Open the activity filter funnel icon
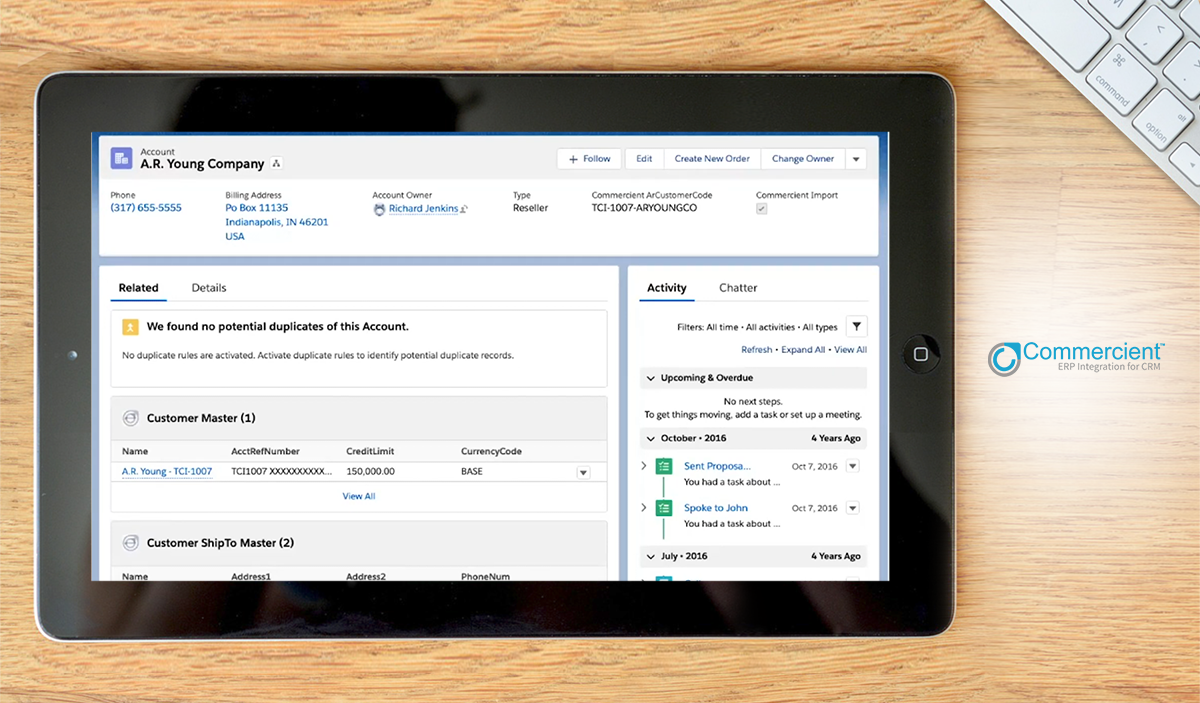 857,327
